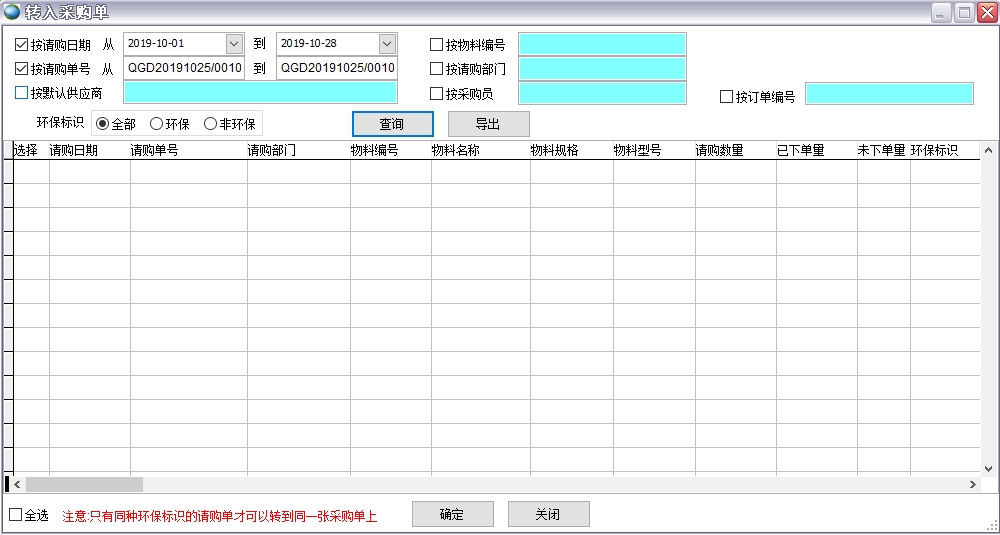Click the 关闭 button at bottom

click(x=548, y=514)
